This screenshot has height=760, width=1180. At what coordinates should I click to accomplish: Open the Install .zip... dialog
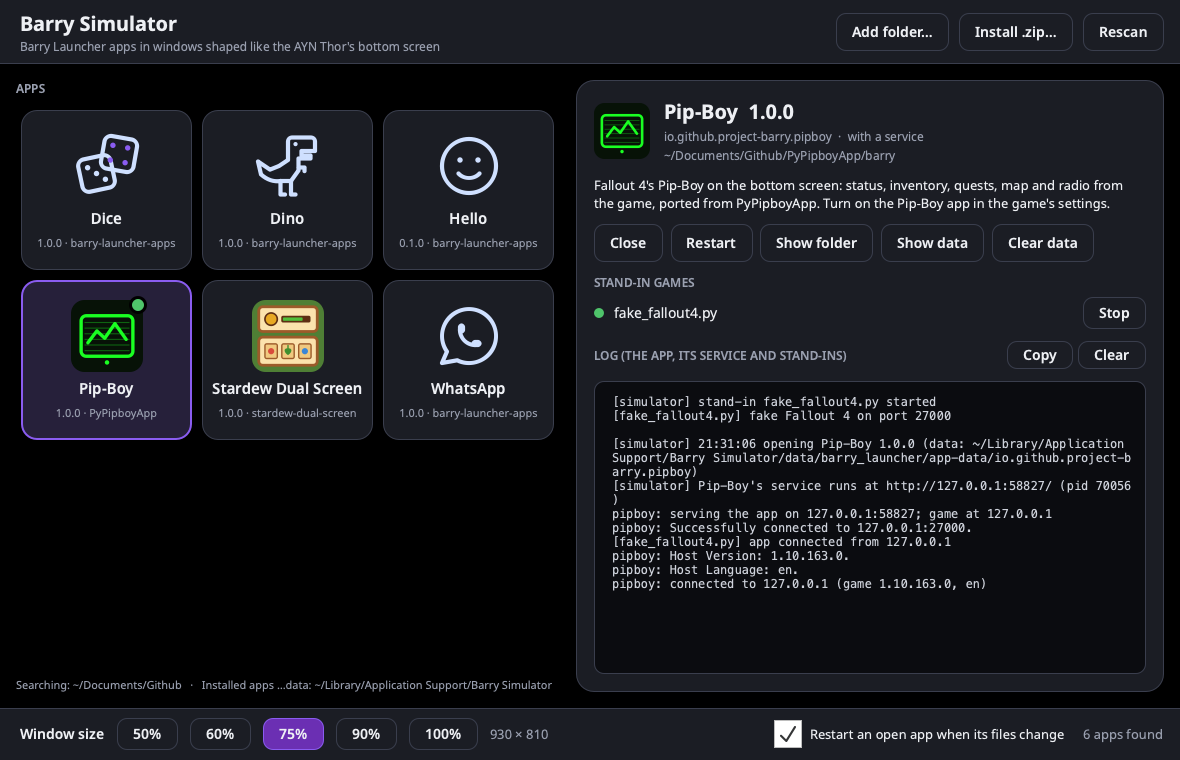click(1015, 32)
